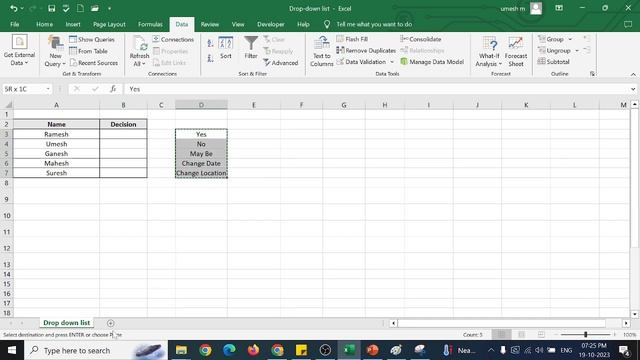Open the File tab

15,24
